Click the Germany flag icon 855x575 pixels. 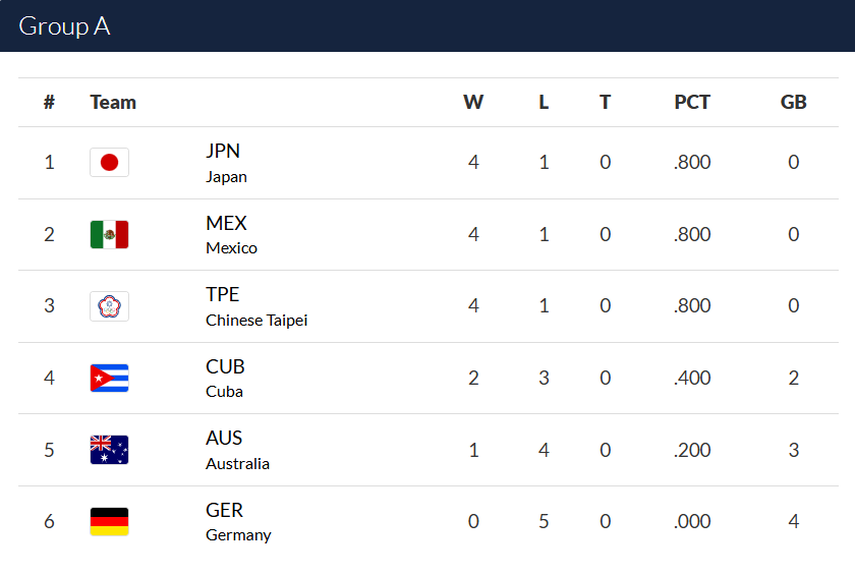pos(109,522)
